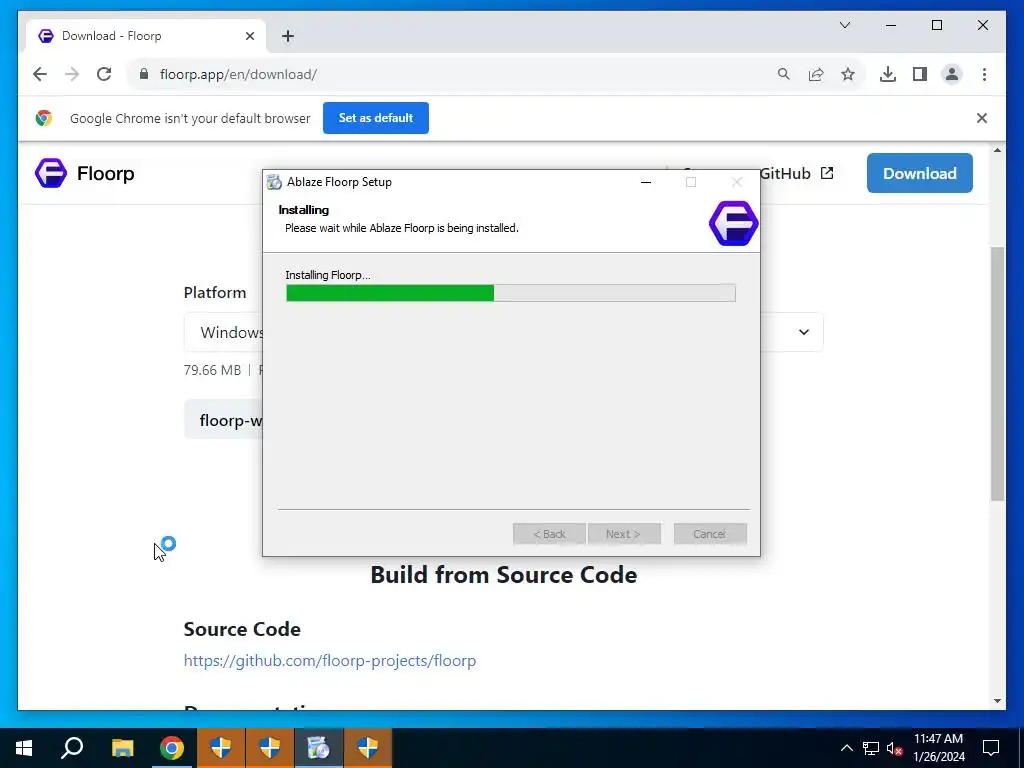Screen dimensions: 1024x768
Task: Bookmark this page with the star icon
Action: (848, 74)
